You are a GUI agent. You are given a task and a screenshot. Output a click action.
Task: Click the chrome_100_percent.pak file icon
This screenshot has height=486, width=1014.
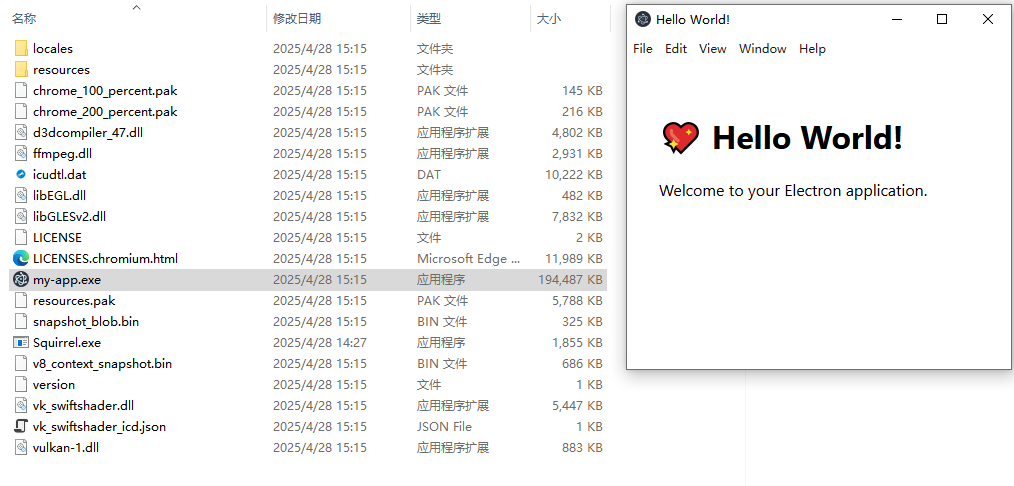(x=21, y=90)
